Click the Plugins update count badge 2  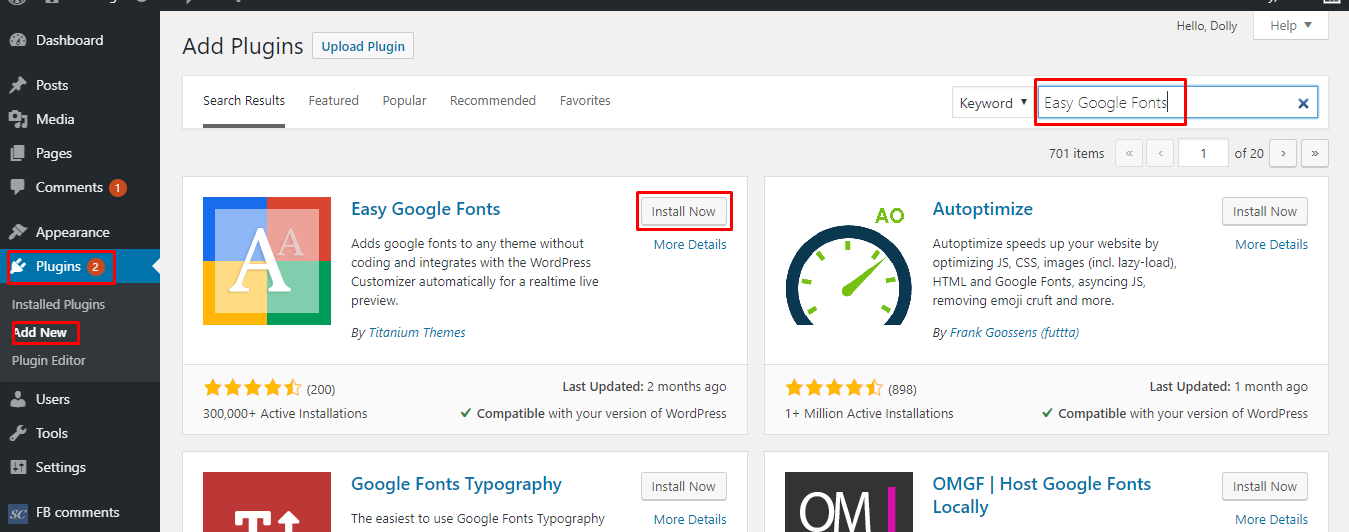[x=96, y=267]
